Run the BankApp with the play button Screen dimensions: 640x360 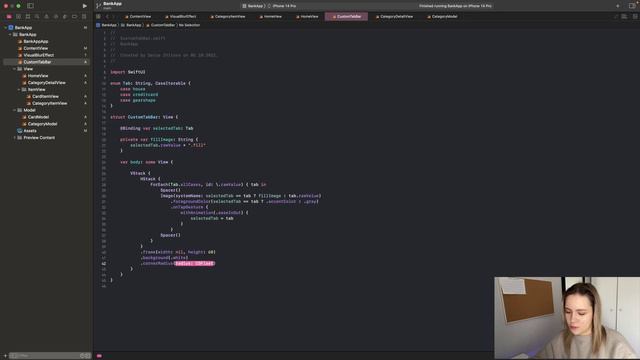pos(84,6)
